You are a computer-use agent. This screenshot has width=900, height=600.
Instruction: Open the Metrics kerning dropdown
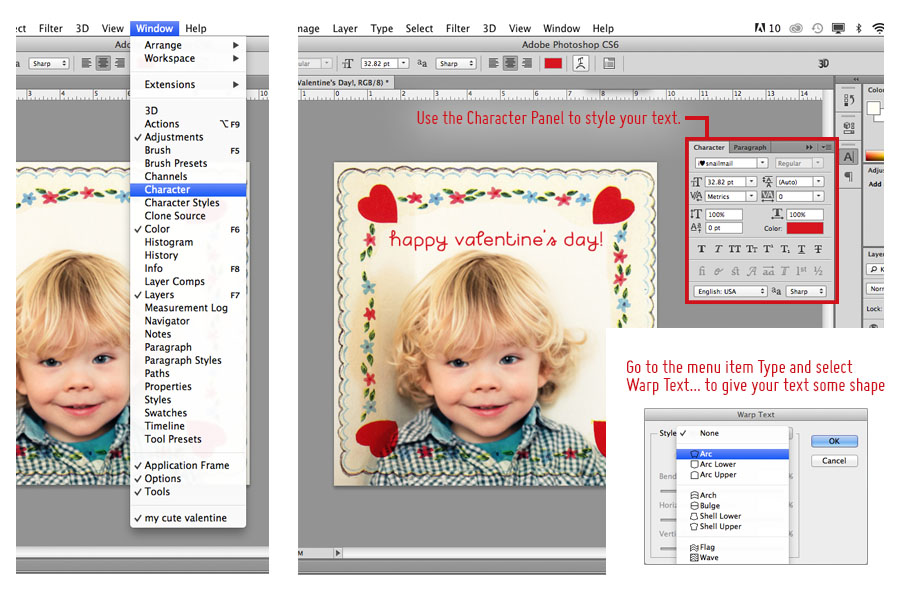751,196
